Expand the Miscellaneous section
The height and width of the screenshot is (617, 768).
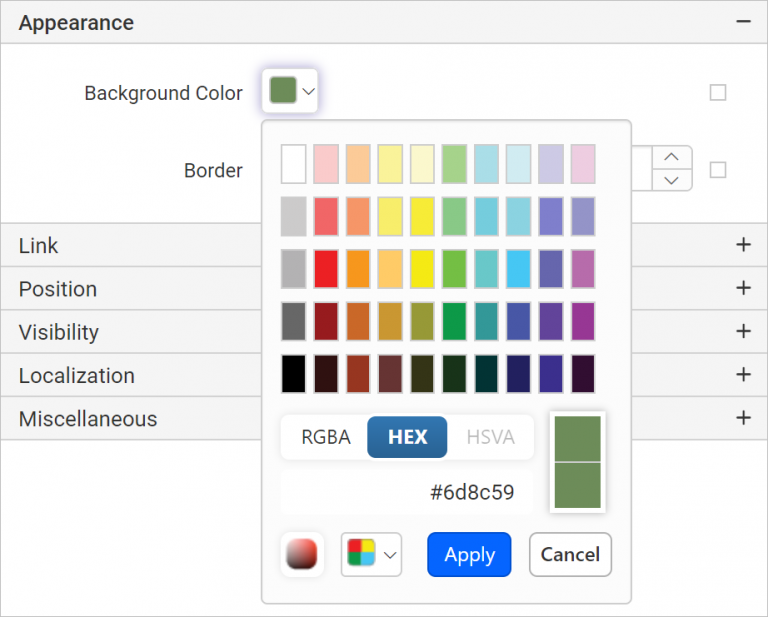click(x=743, y=418)
